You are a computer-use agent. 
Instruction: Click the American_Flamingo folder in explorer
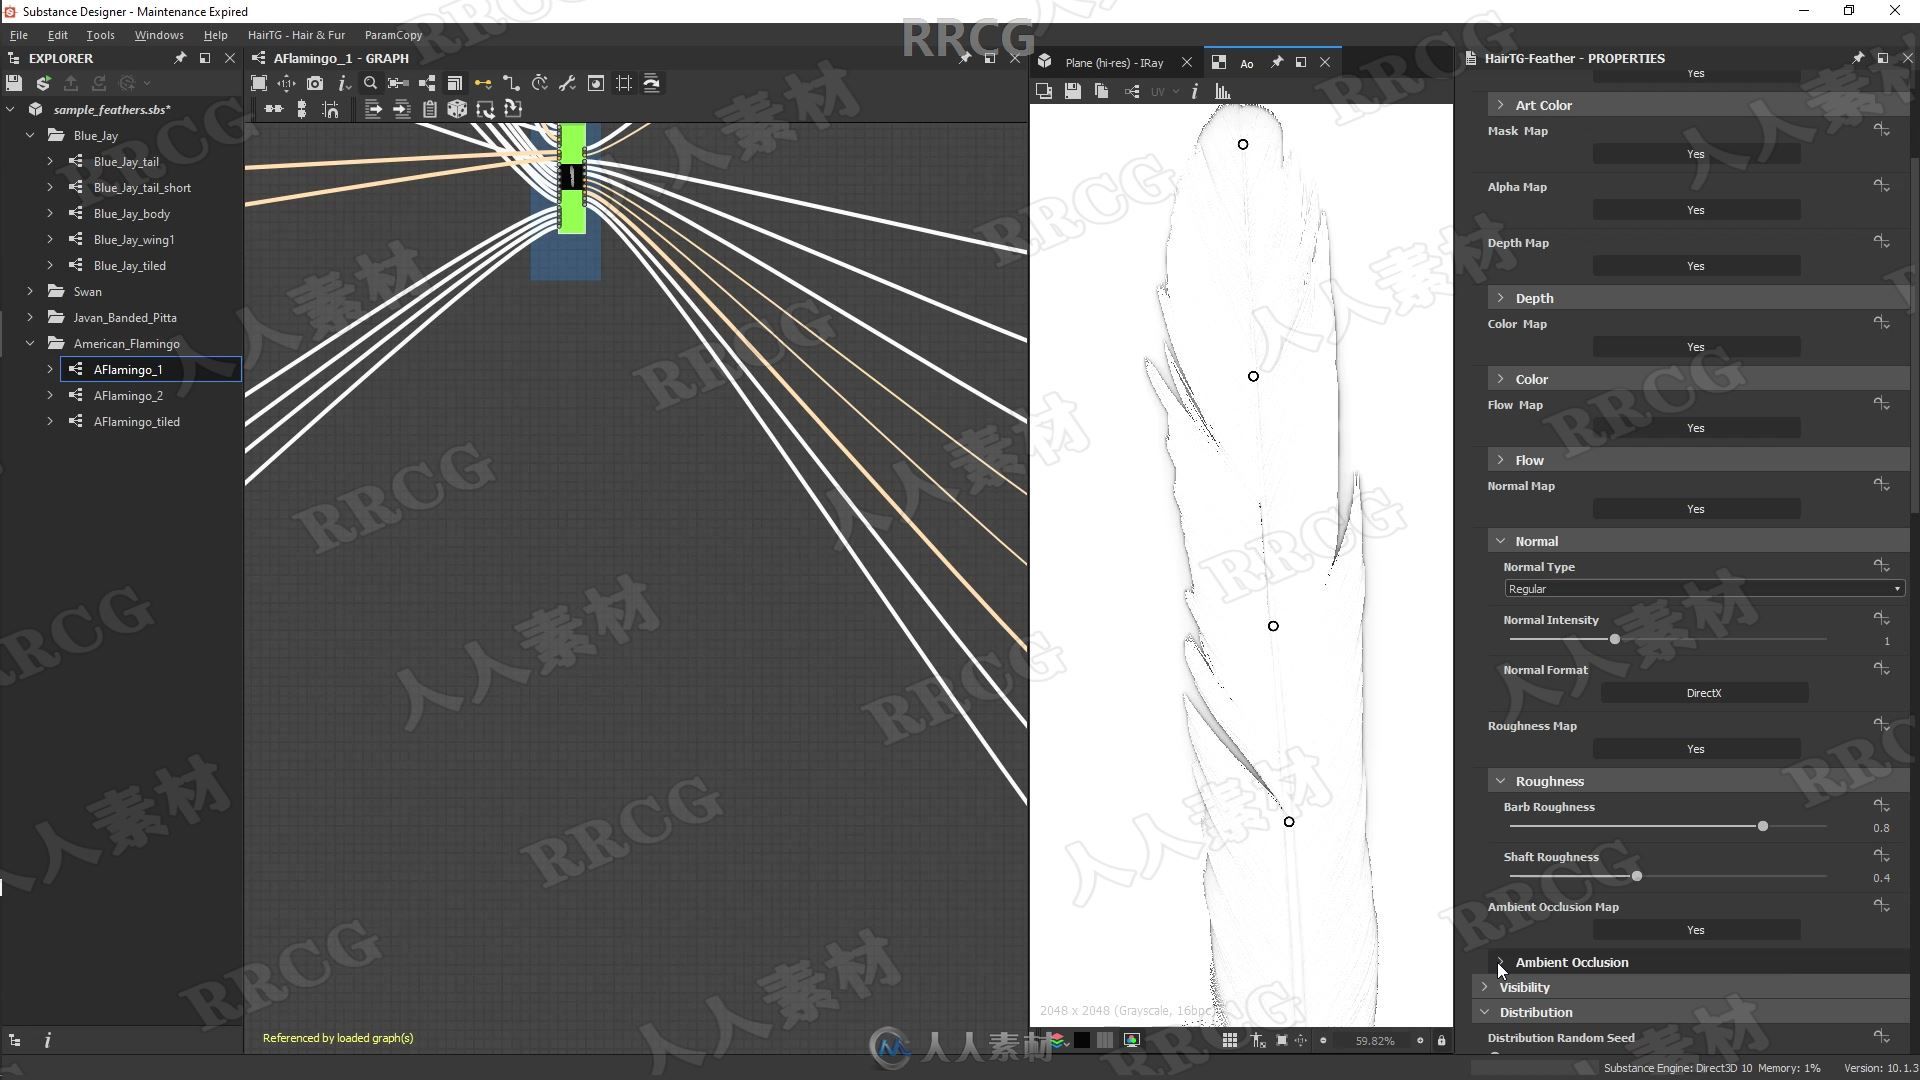pyautogui.click(x=125, y=343)
